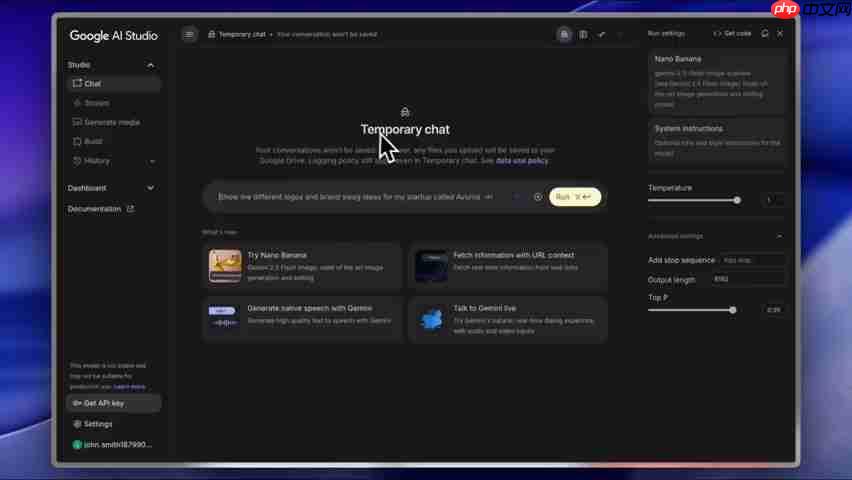The image size is (852, 480).
Task: Toggle the hamburger navigation menu icon
Action: (x=189, y=34)
